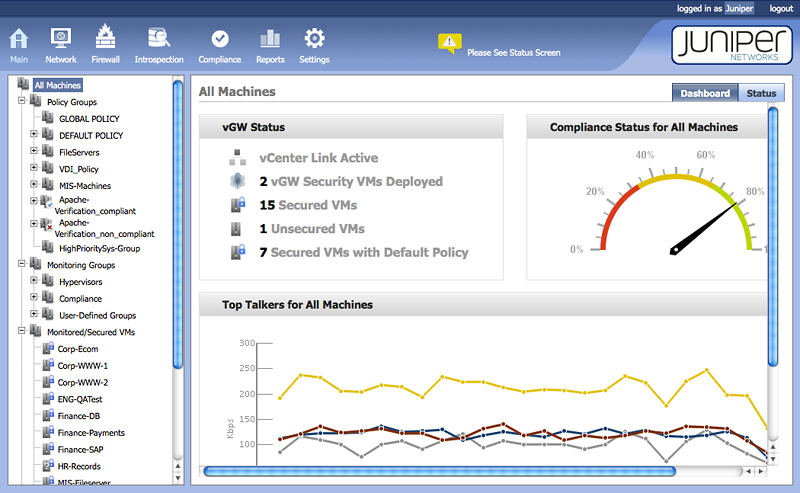The height and width of the screenshot is (493, 800).
Task: Collapse the Monitored/Secured VMs node
Action: (22, 330)
